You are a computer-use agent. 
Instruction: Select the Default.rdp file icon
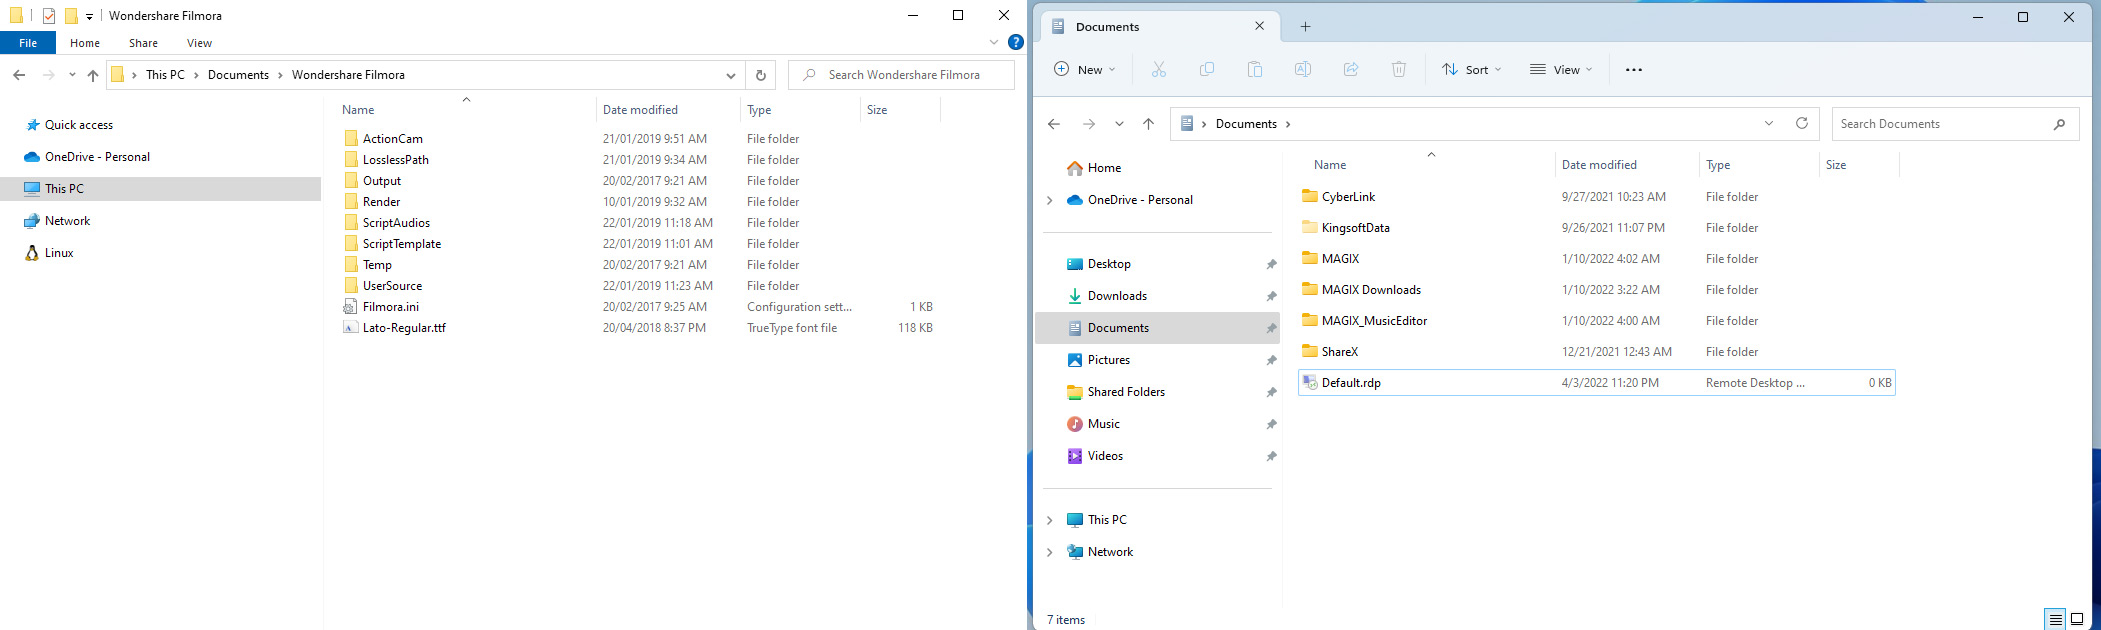click(x=1310, y=383)
